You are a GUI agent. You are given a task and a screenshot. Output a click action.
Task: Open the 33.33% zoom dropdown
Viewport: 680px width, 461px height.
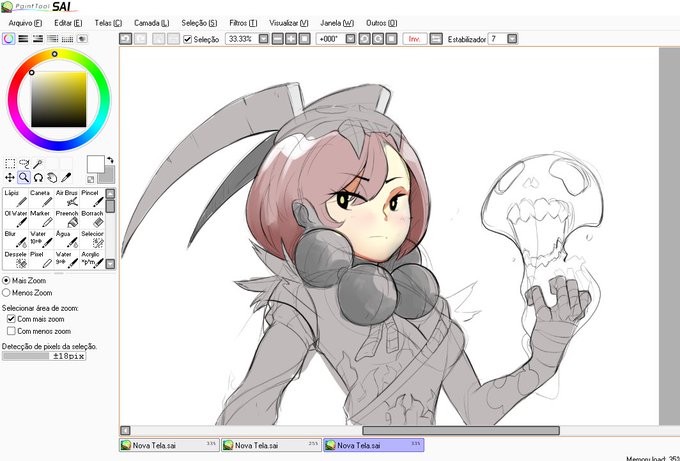point(264,39)
